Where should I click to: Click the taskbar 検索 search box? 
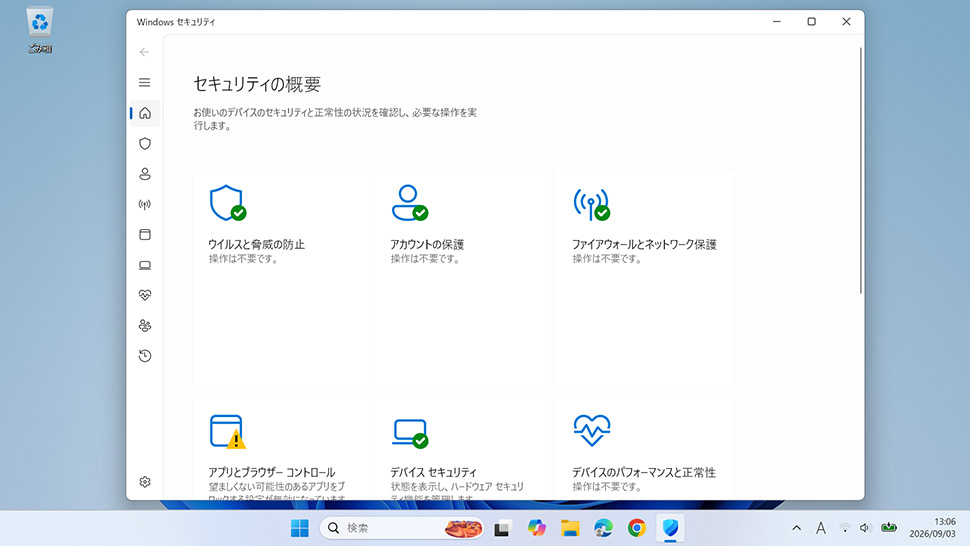point(402,528)
